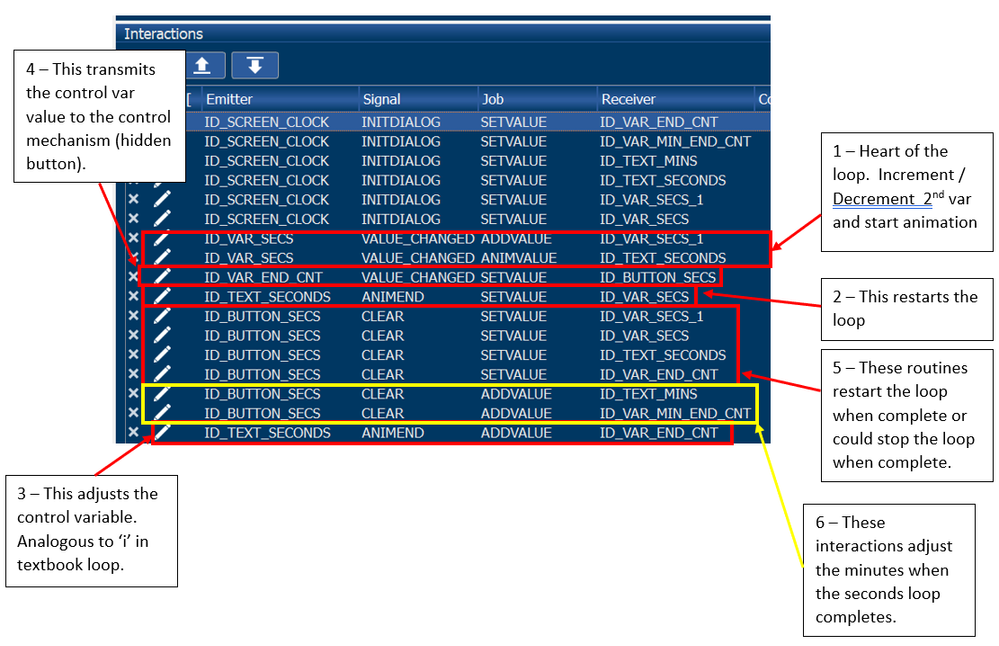This screenshot has height=646, width=999.
Task: Edit ID_BUTTON_SECS CLEAR SETVALUE ID_TEXT_SECONDS row
Action: (x=162, y=355)
